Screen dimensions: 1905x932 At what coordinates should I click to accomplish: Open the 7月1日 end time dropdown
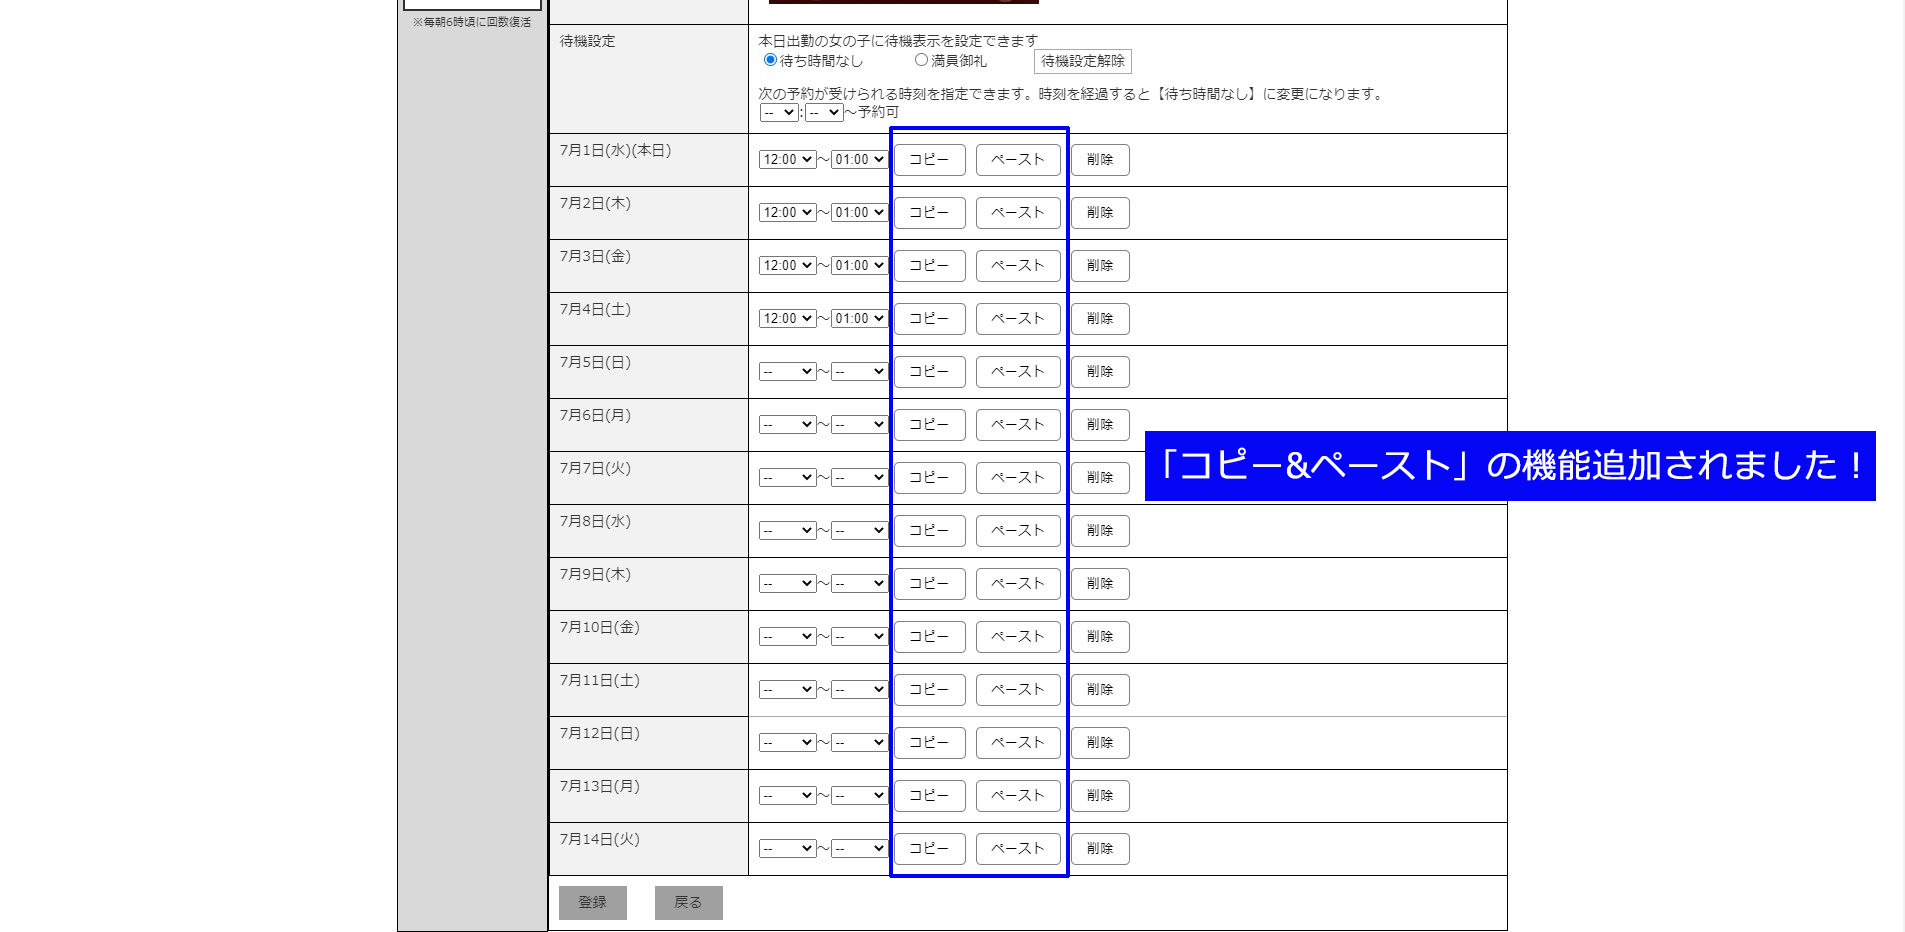tap(859, 160)
